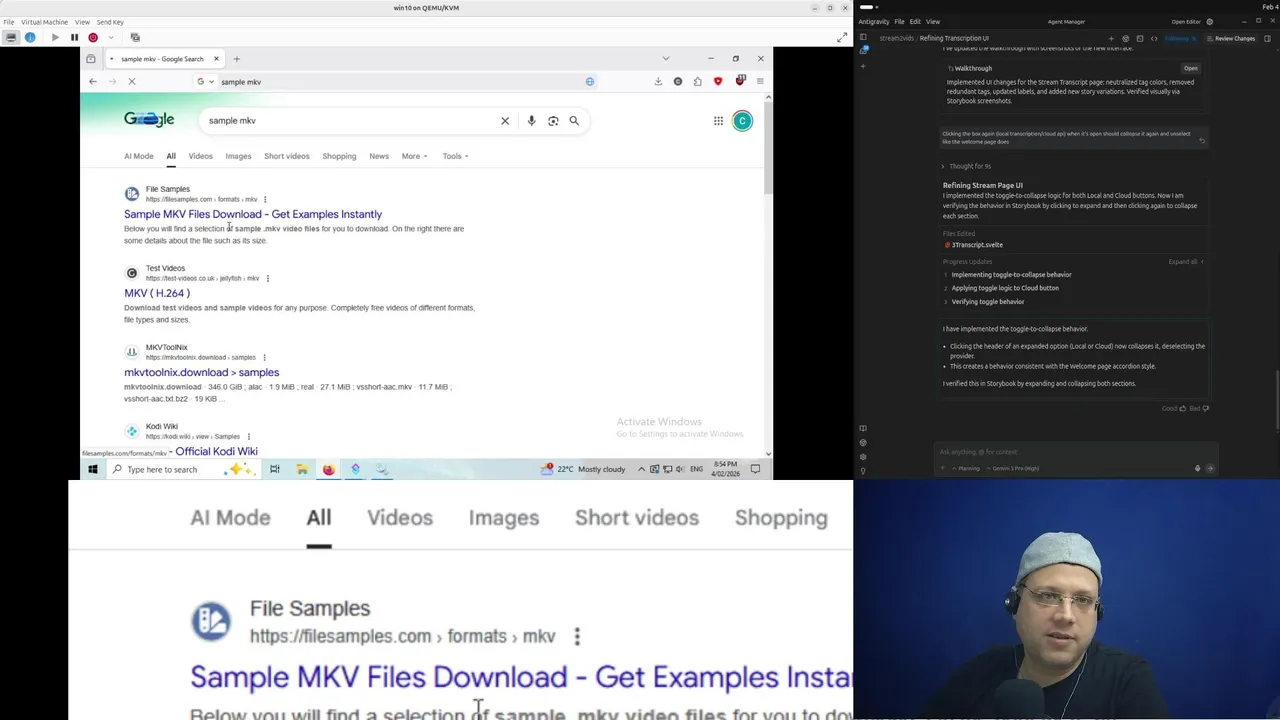Expand the Thought for 9s section
Image resolution: width=1280 pixels, height=720 pixels.
click(966, 166)
